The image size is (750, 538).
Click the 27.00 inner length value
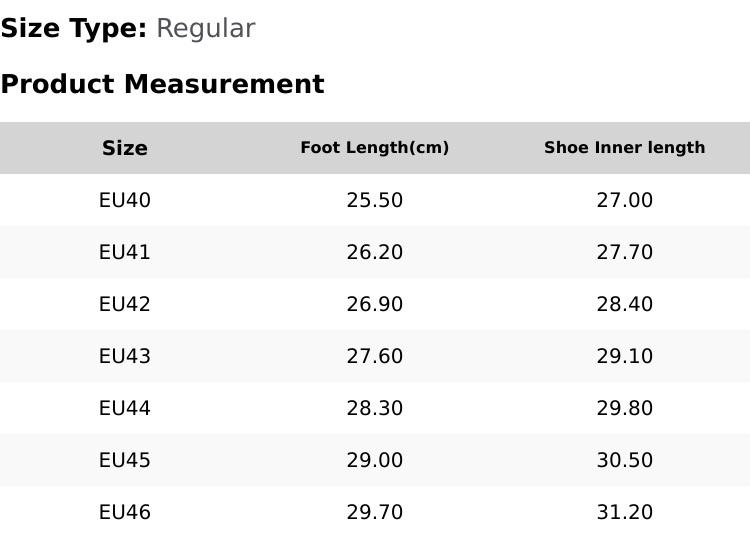[625, 200]
